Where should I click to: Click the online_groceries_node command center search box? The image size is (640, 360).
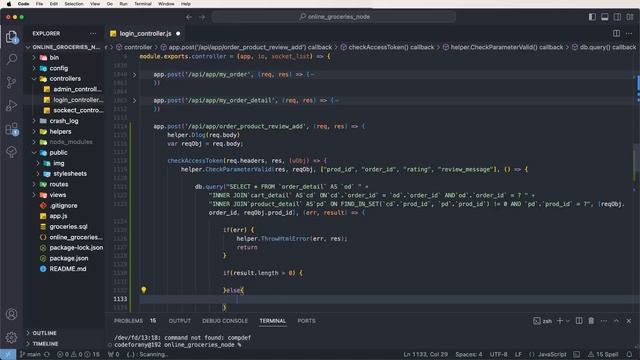334,17
